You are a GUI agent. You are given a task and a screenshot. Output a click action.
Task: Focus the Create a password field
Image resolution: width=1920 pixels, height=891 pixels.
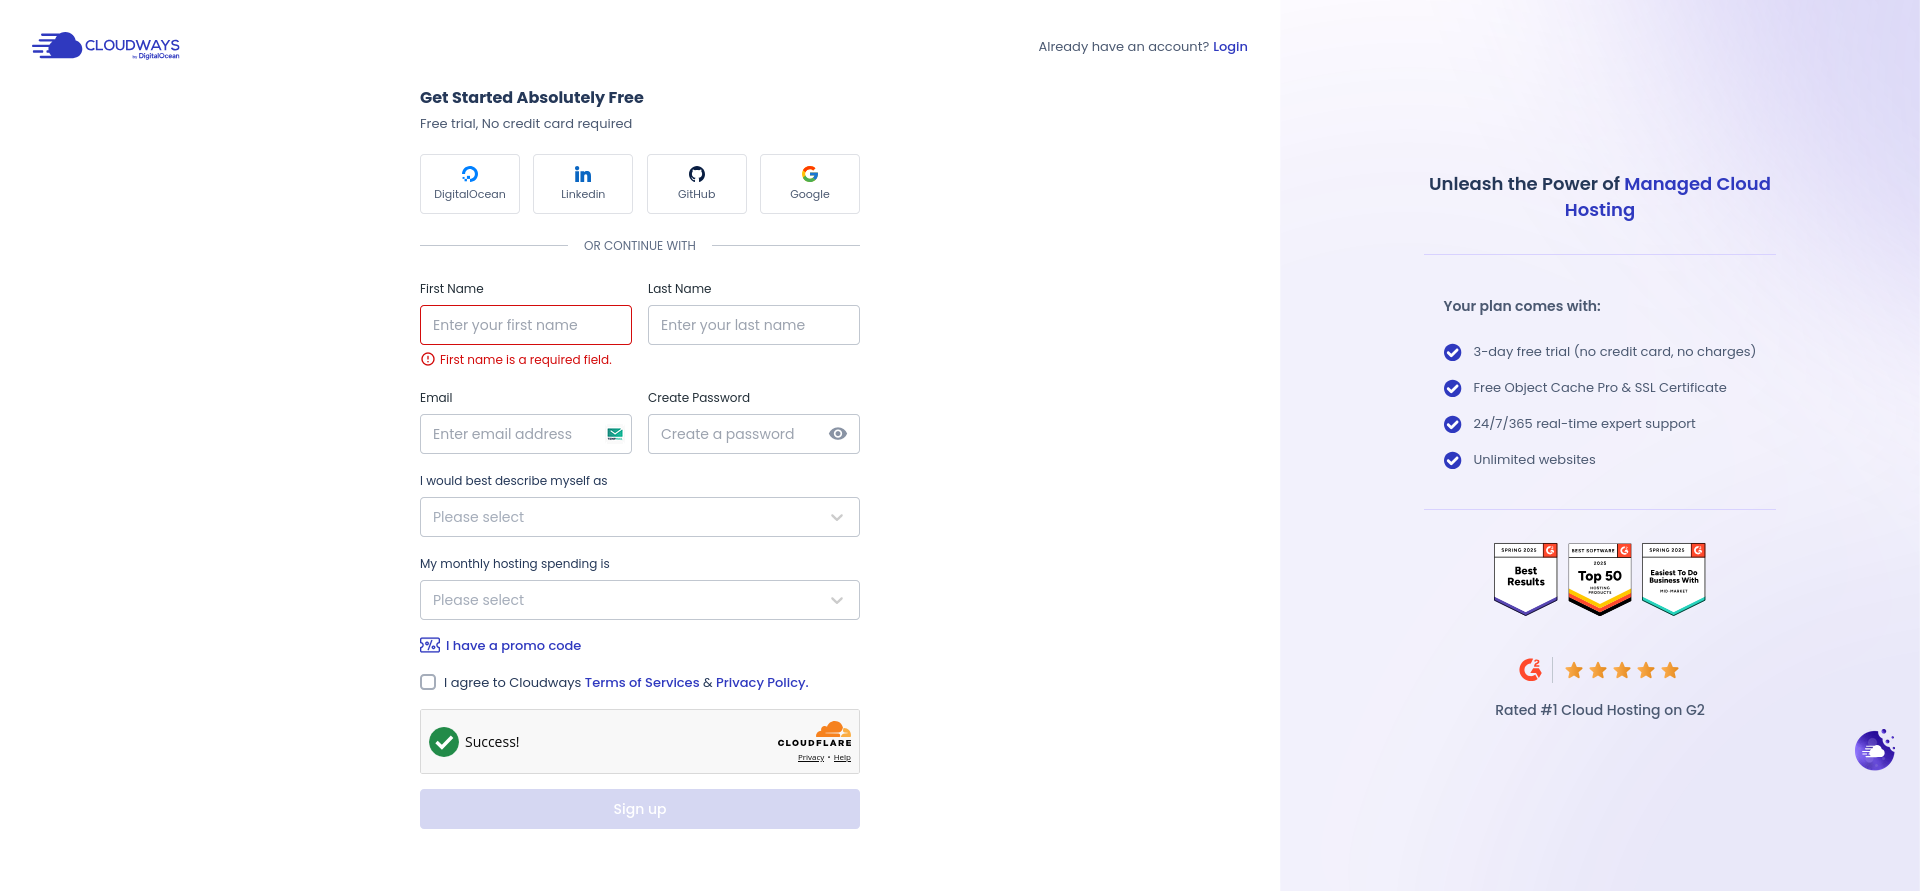click(x=754, y=434)
